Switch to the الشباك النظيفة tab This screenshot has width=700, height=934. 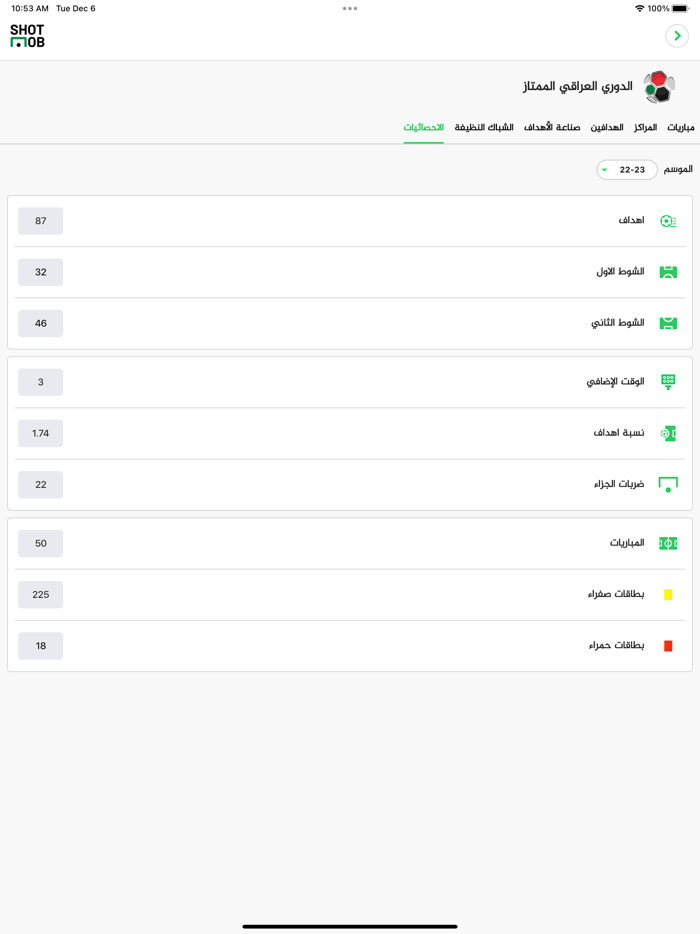[x=484, y=127]
